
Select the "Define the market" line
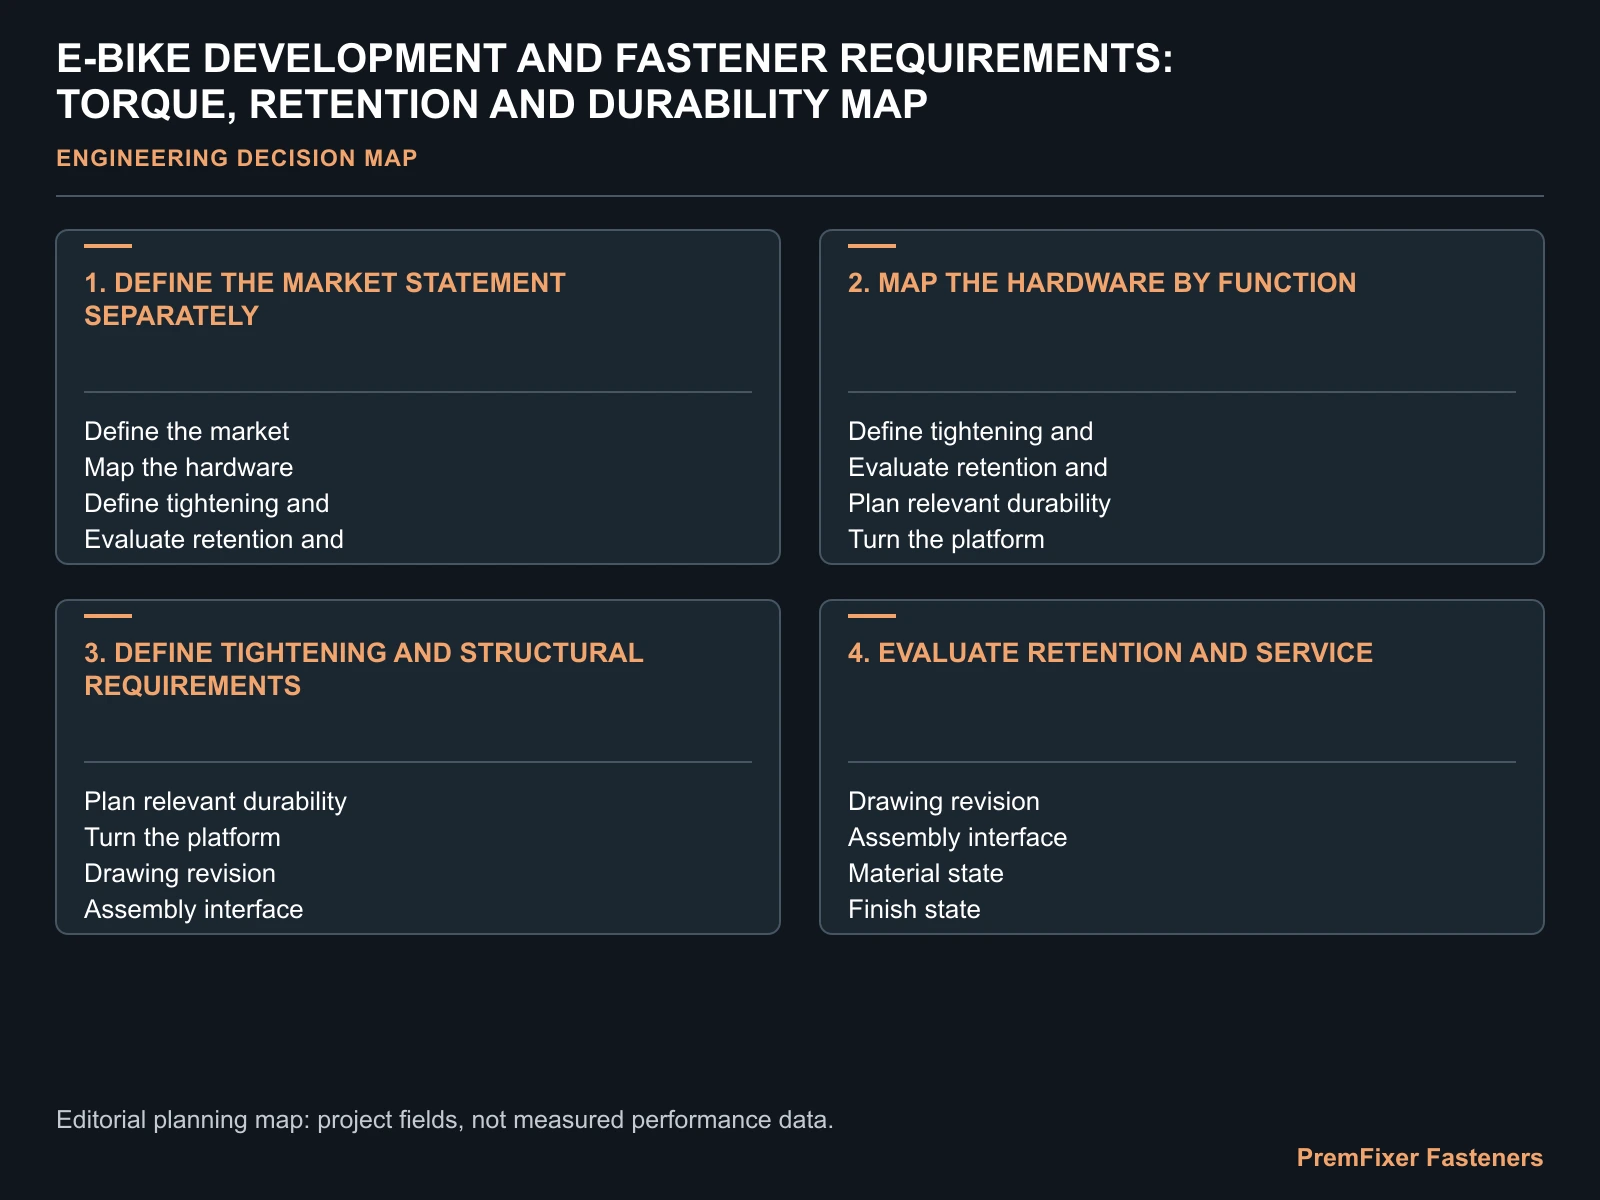pos(187,431)
